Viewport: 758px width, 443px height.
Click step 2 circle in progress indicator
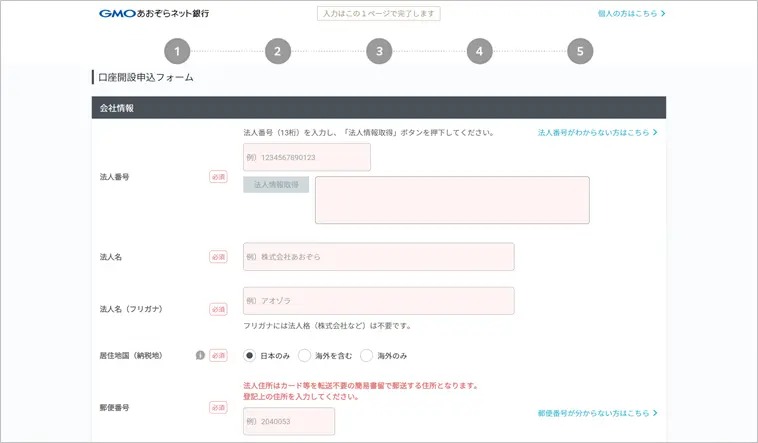pos(277,52)
